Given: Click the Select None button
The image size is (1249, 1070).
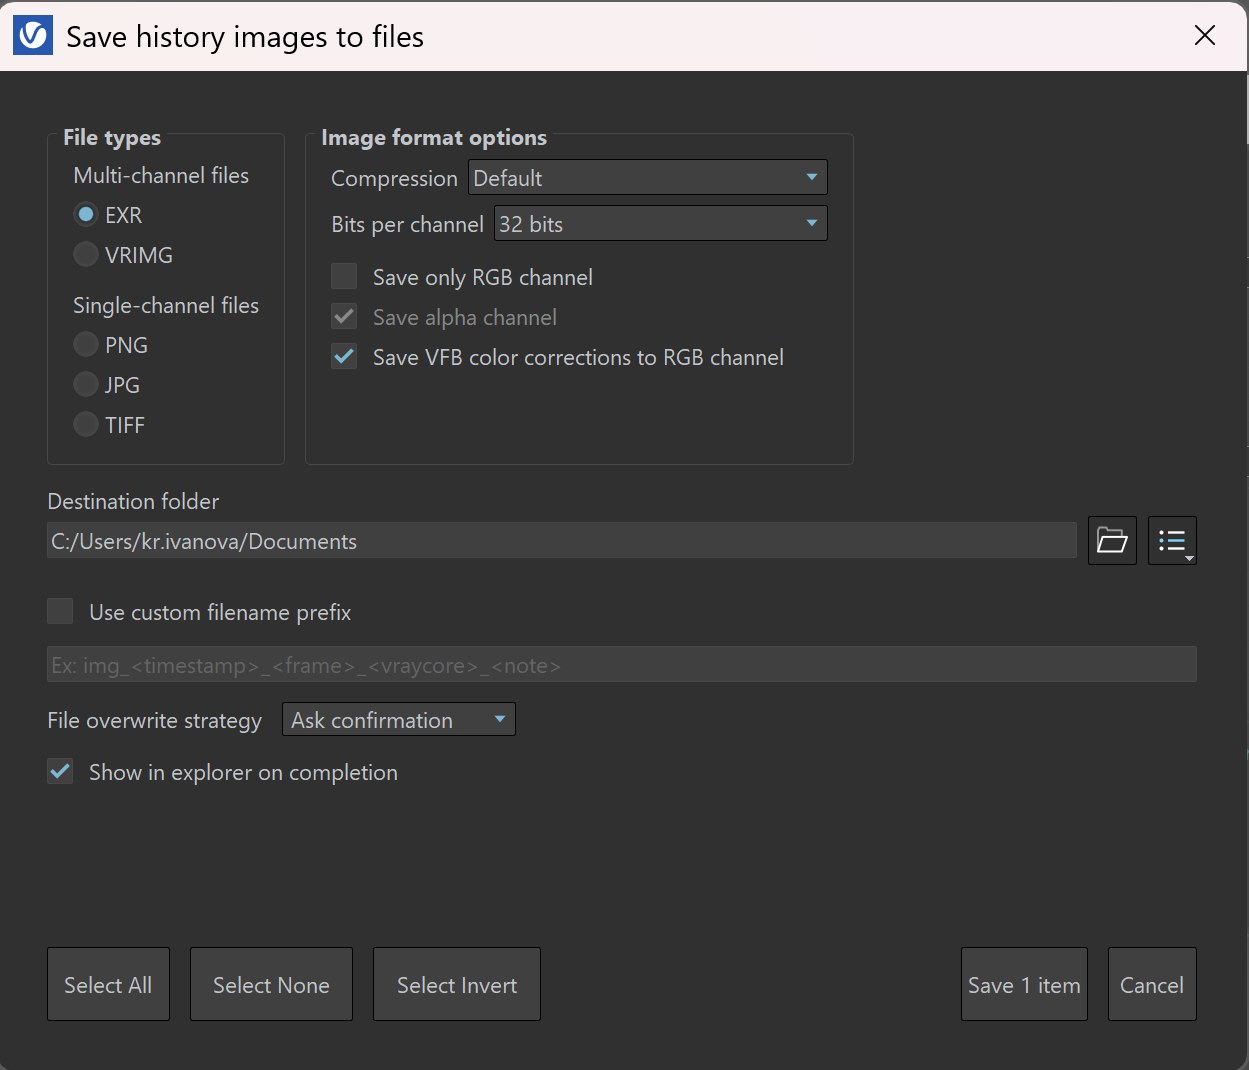Looking at the screenshot, I should tap(271, 985).
